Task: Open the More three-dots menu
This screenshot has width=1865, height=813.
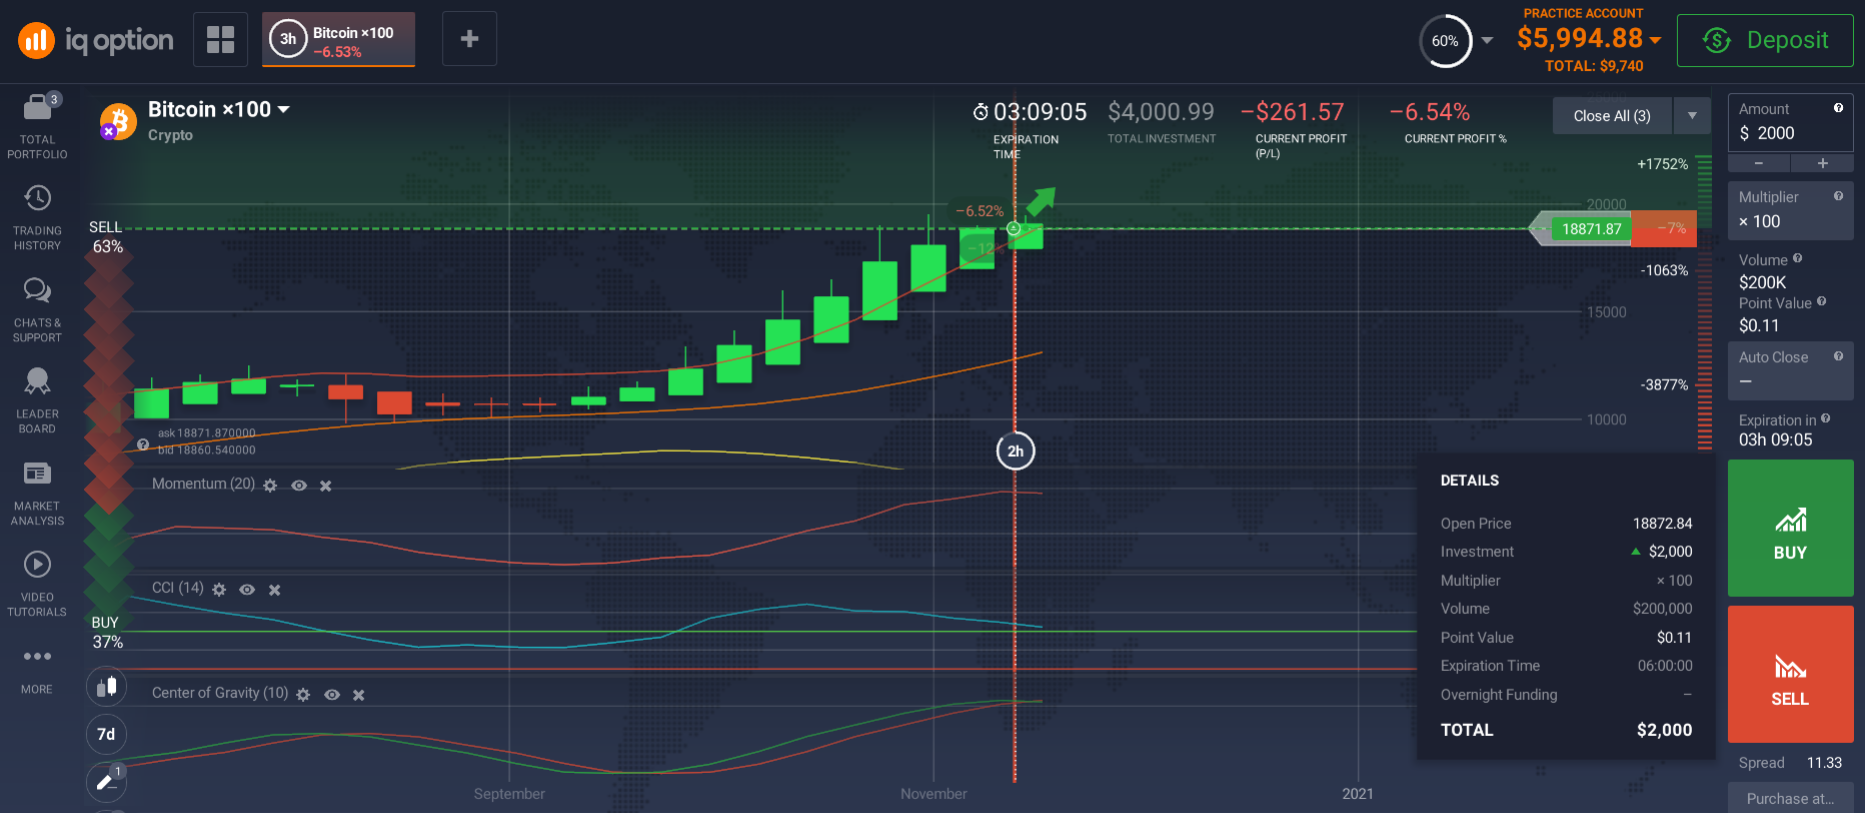Action: pyautogui.click(x=37, y=657)
